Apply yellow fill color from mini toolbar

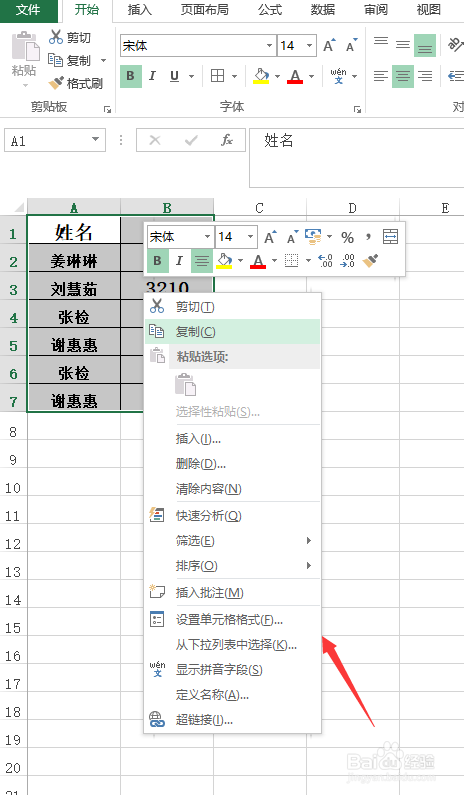point(224,261)
